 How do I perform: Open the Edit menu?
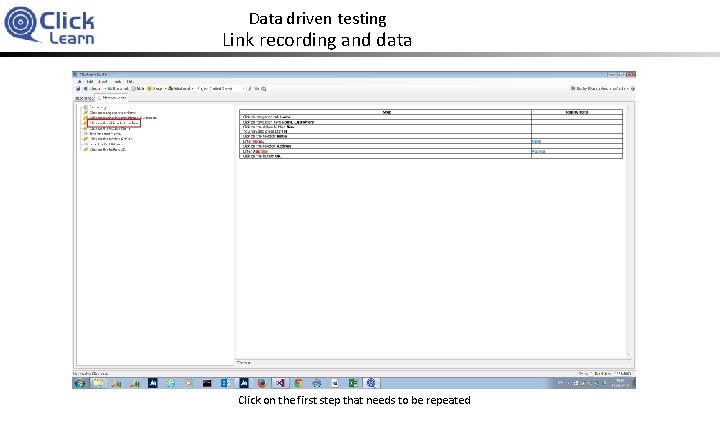coord(90,82)
